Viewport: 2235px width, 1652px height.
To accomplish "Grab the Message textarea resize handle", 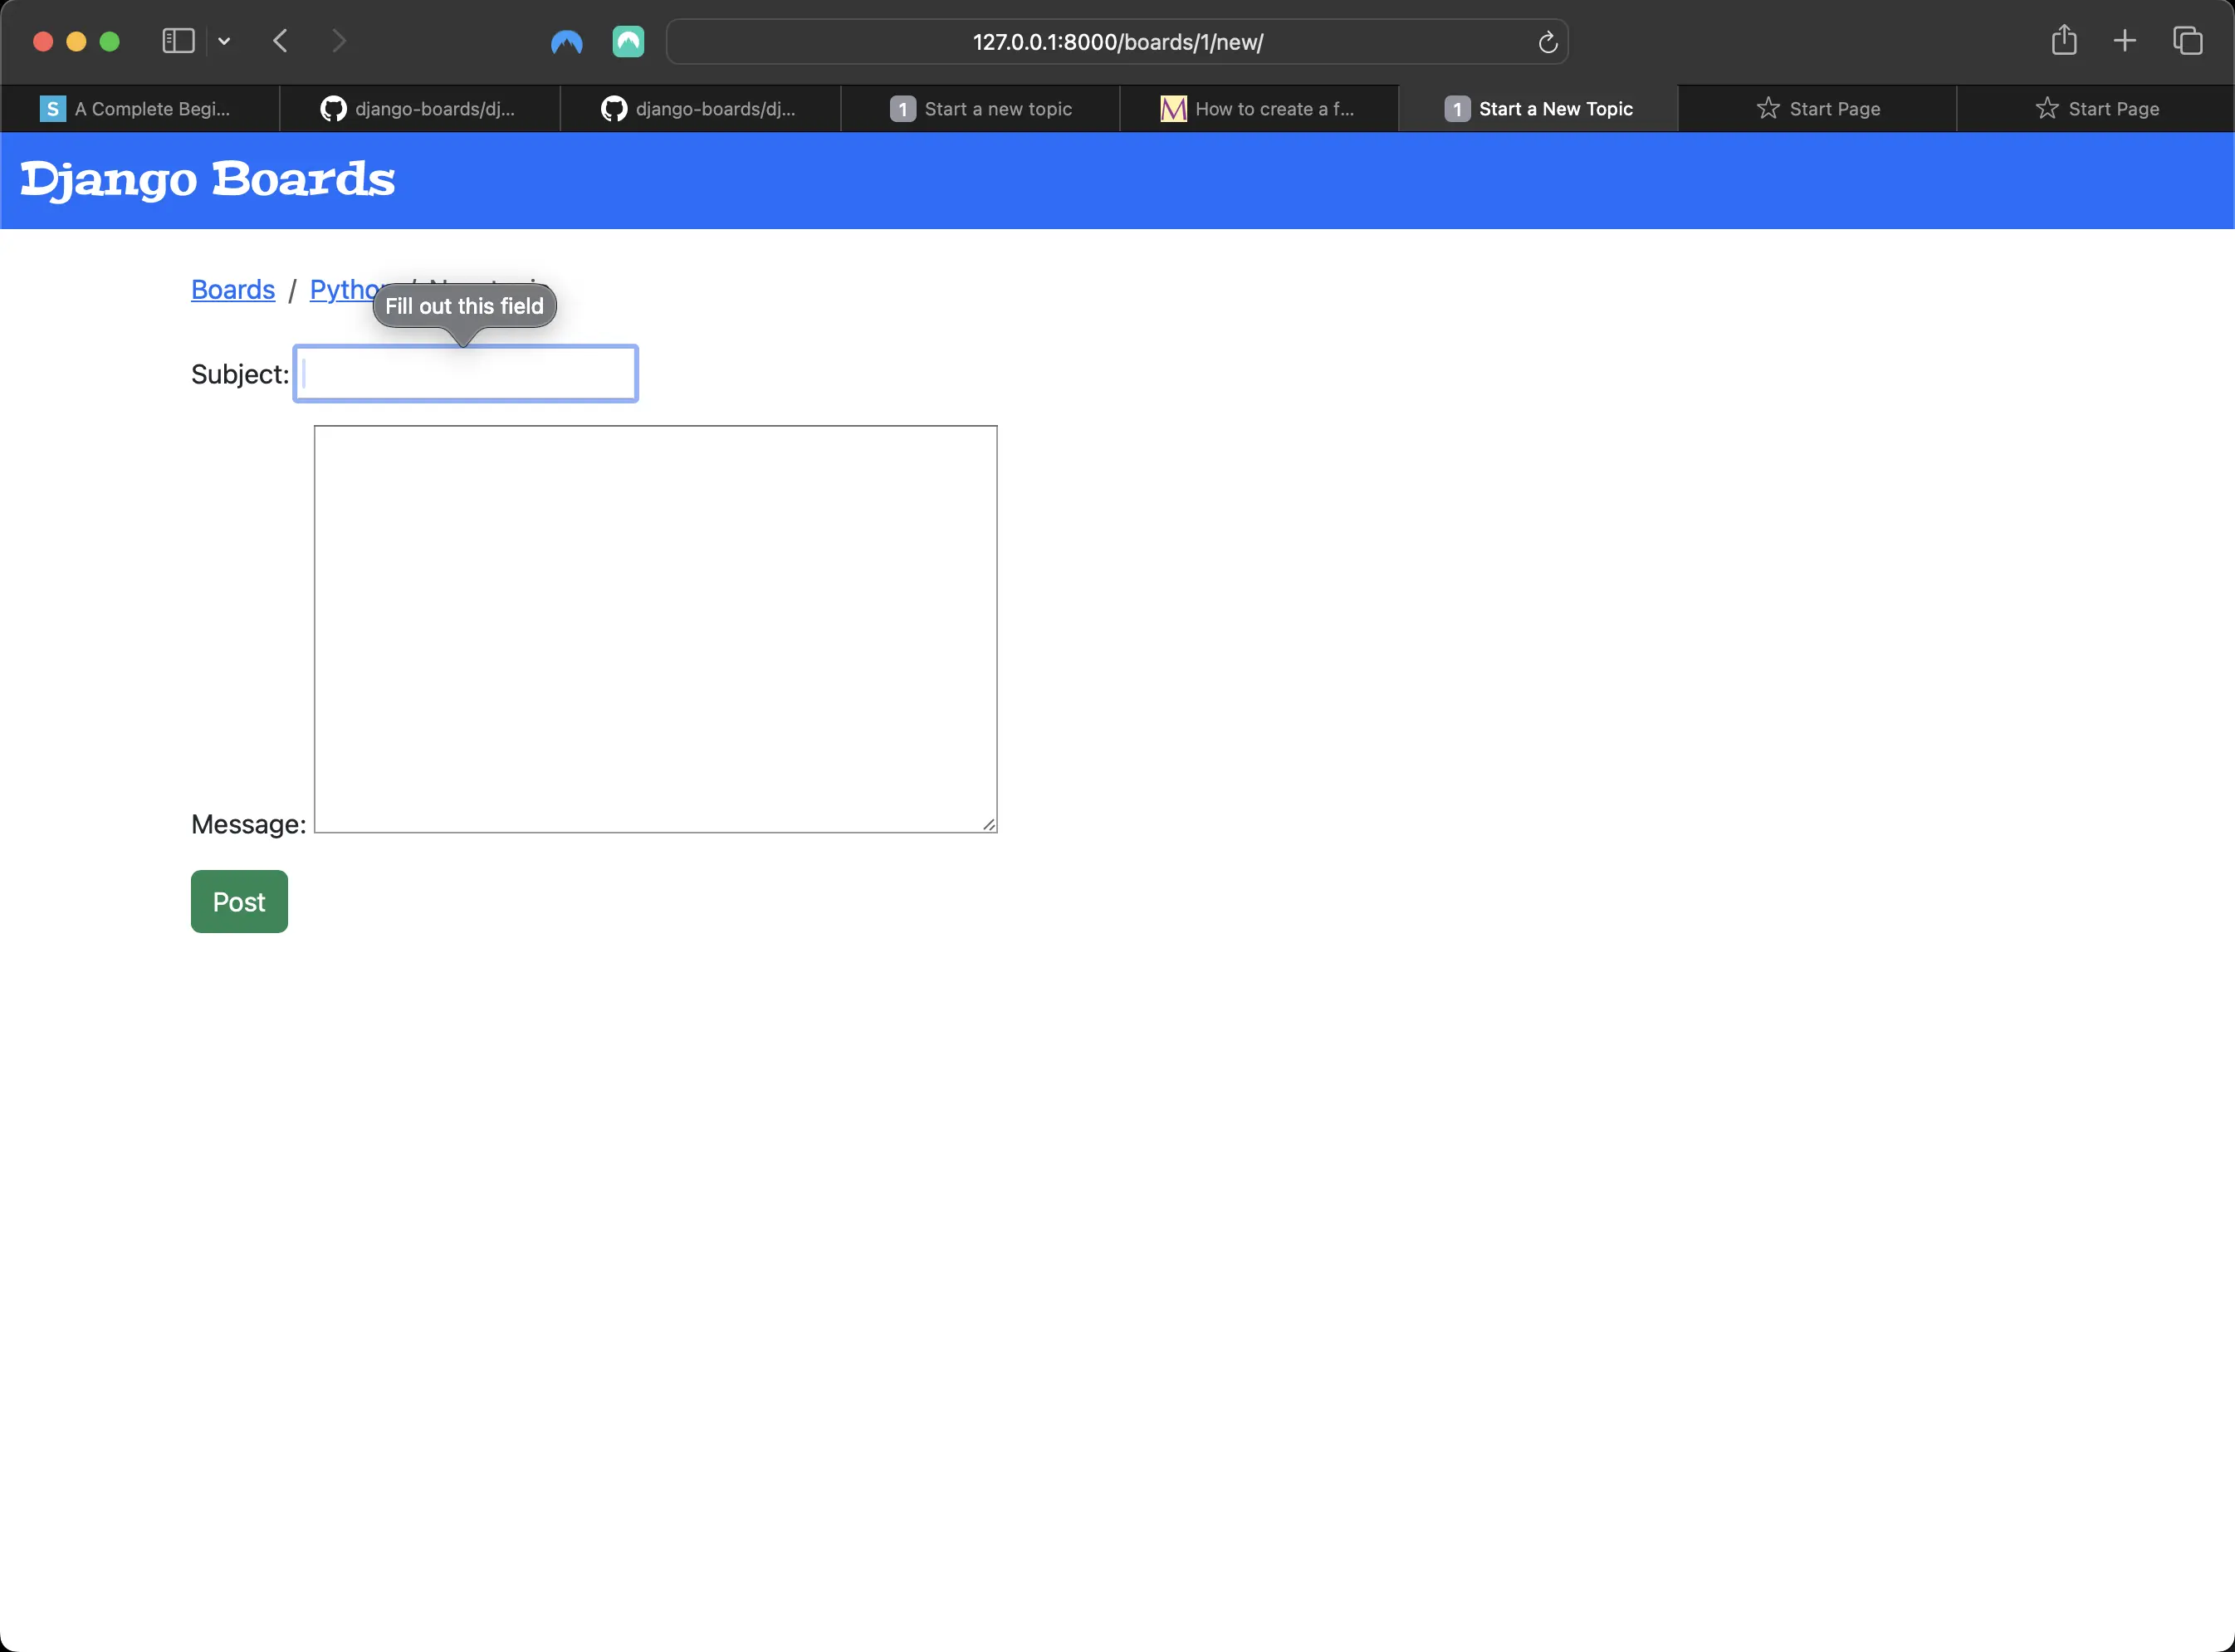I will pos(988,824).
